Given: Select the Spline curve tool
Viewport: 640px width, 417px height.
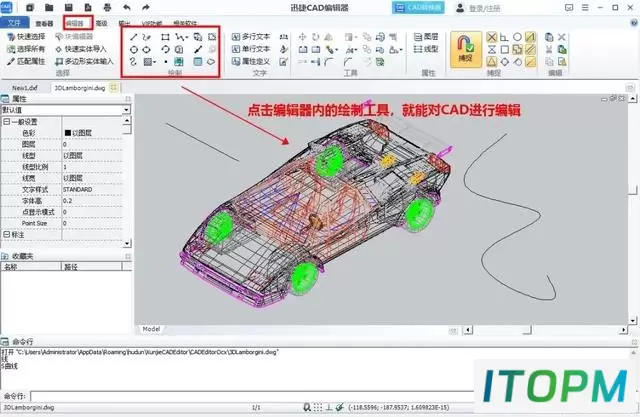Looking at the screenshot, I should click(133, 62).
